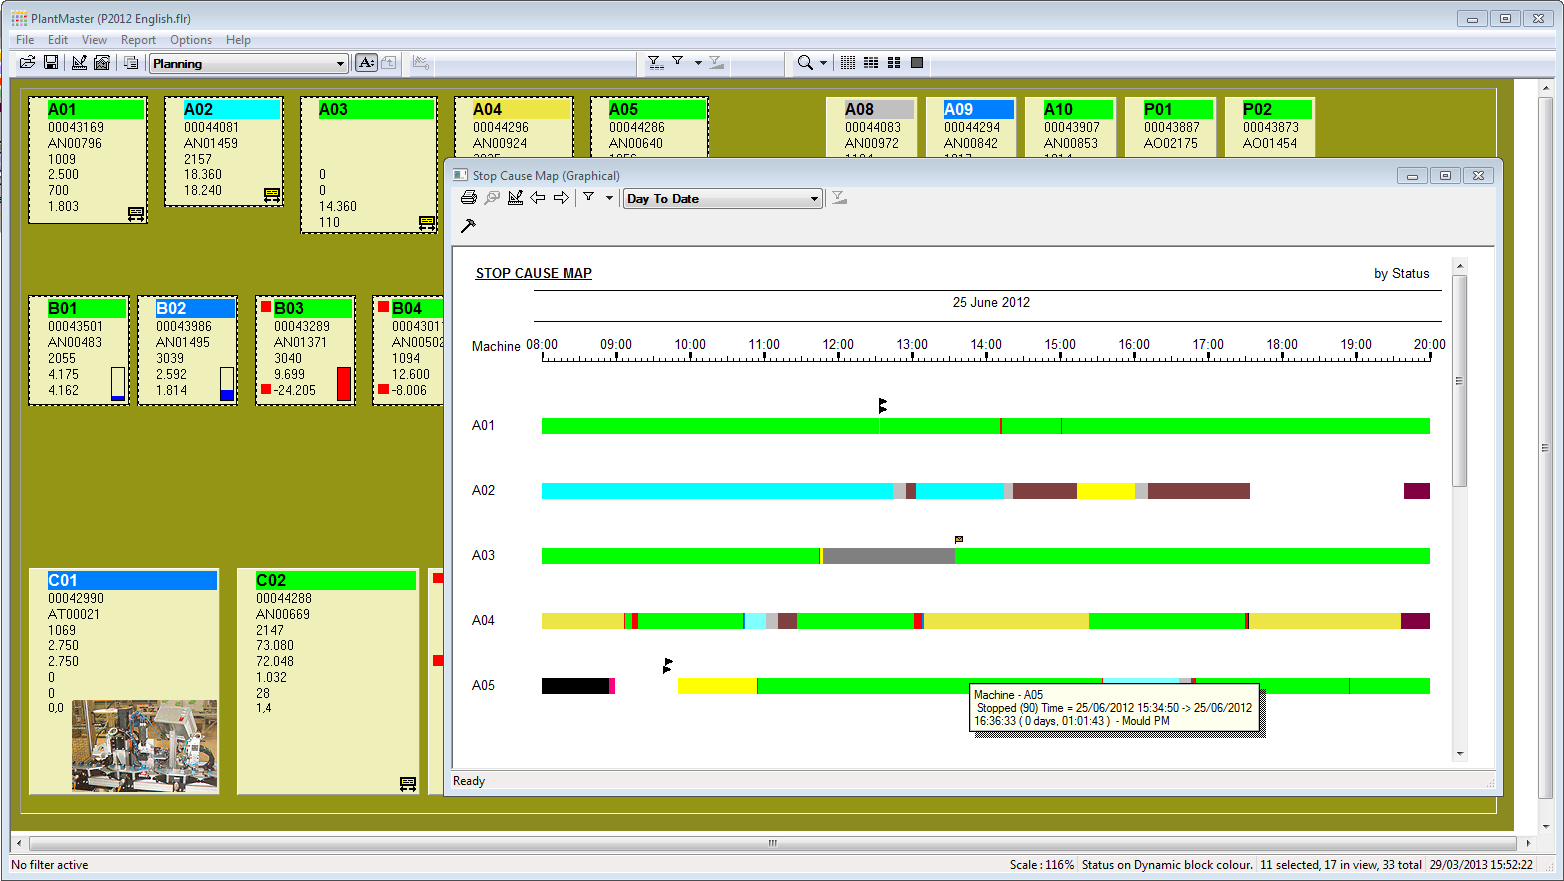Select the four-block grid view icon

[x=894, y=63]
